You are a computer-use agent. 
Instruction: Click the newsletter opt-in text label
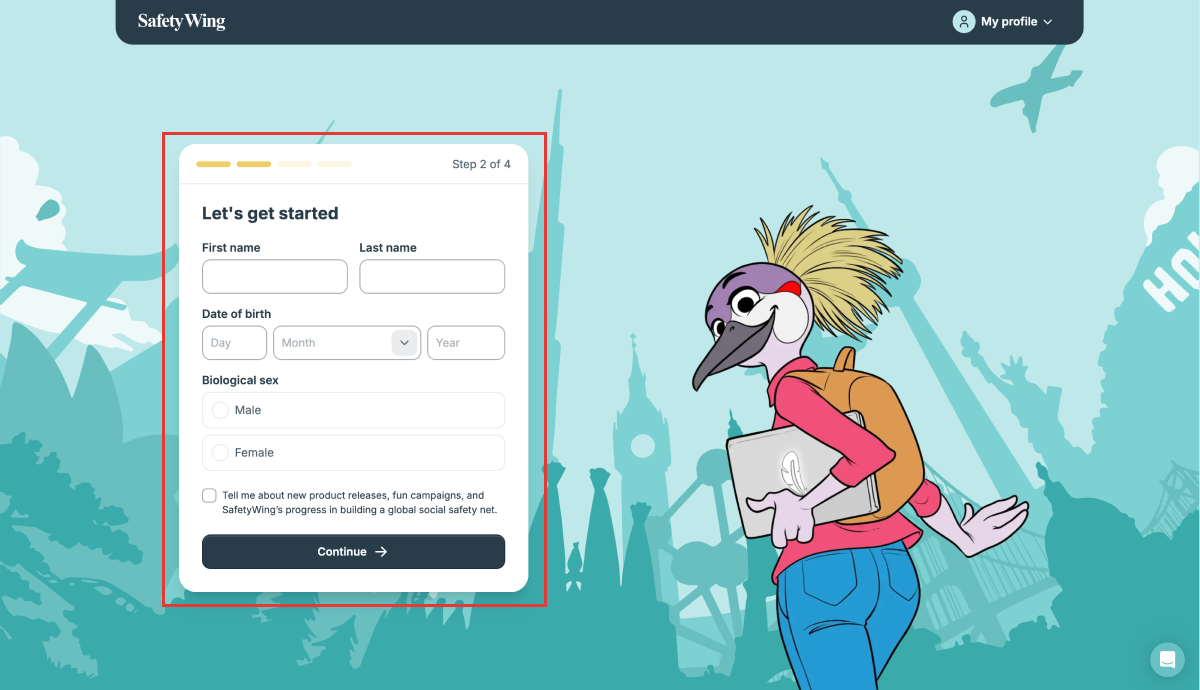click(x=360, y=502)
